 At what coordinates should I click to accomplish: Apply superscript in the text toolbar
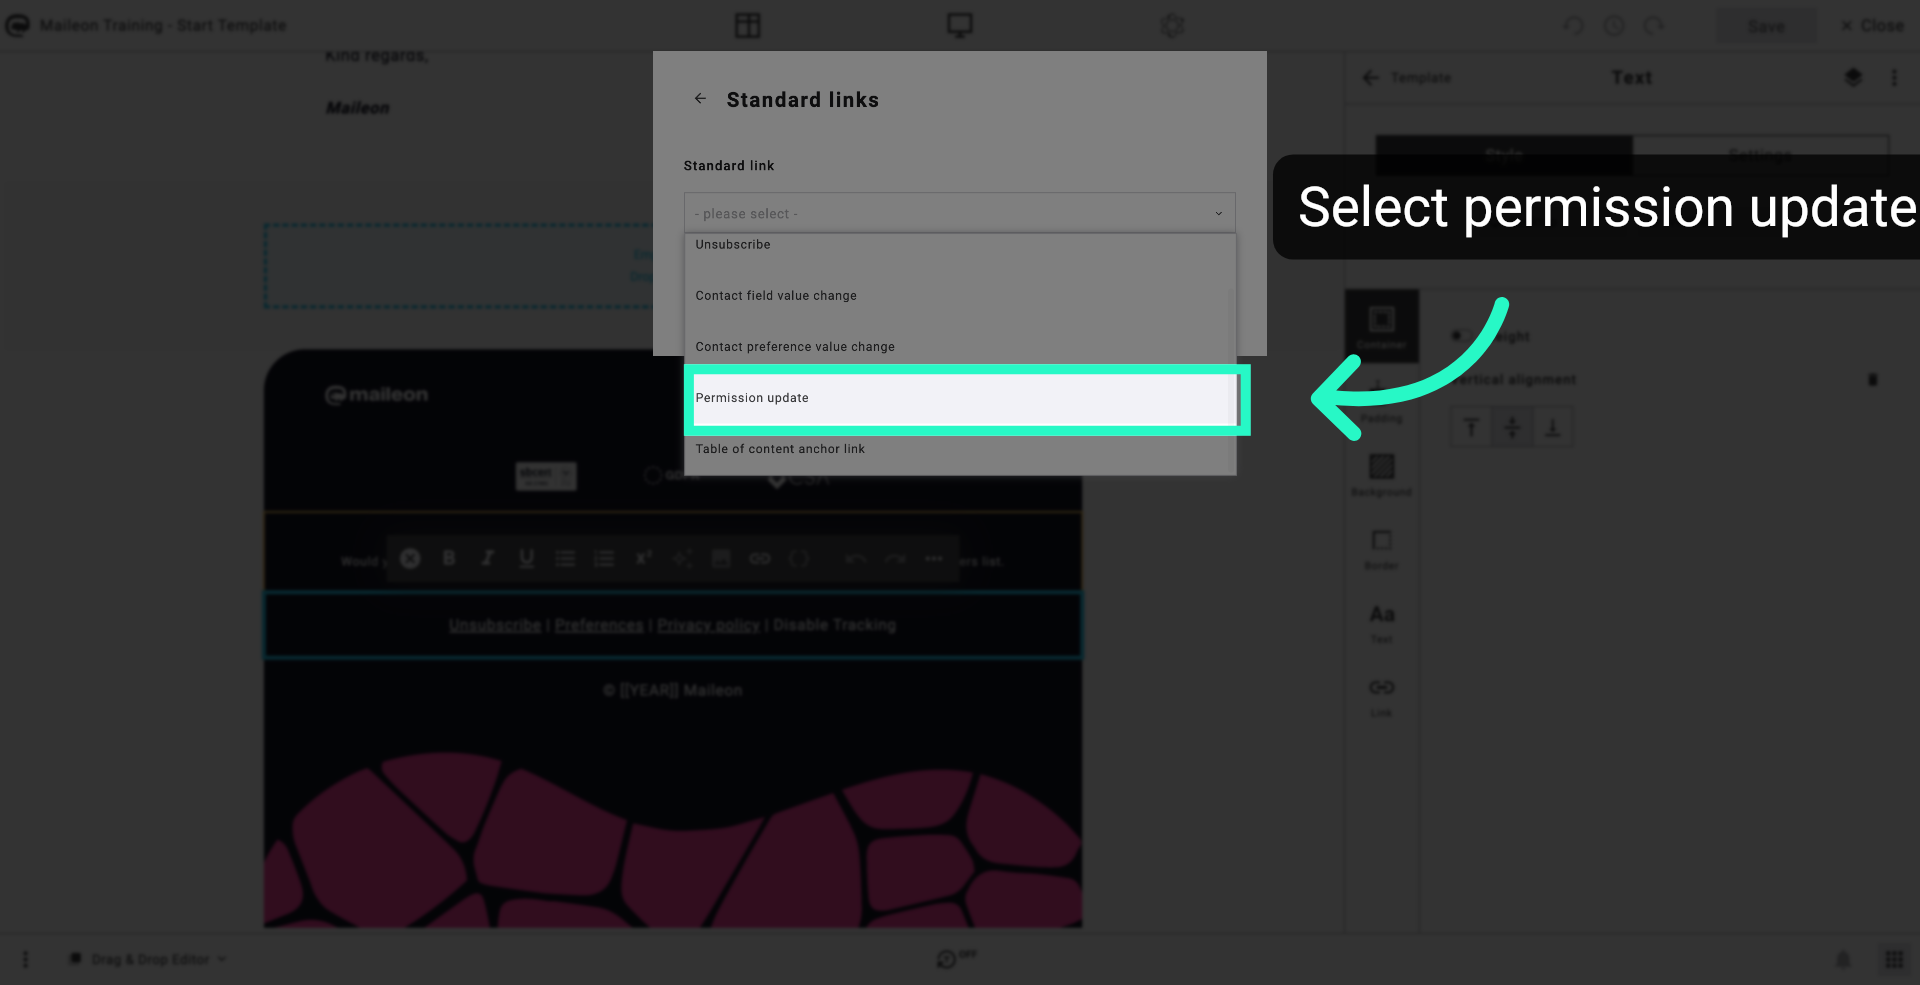(x=643, y=558)
